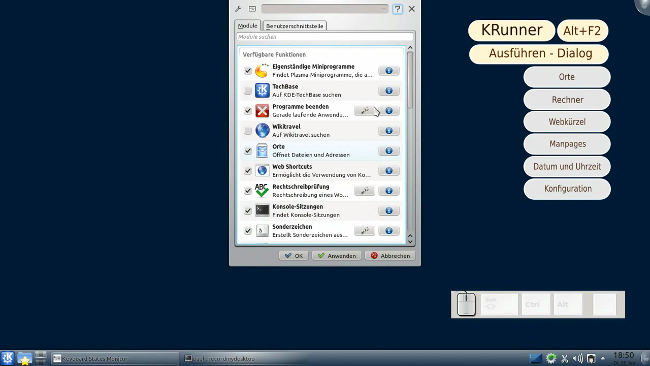The image size is (650, 366).
Task: Uncheck Rechtschreibprüfung
Action: (248, 191)
